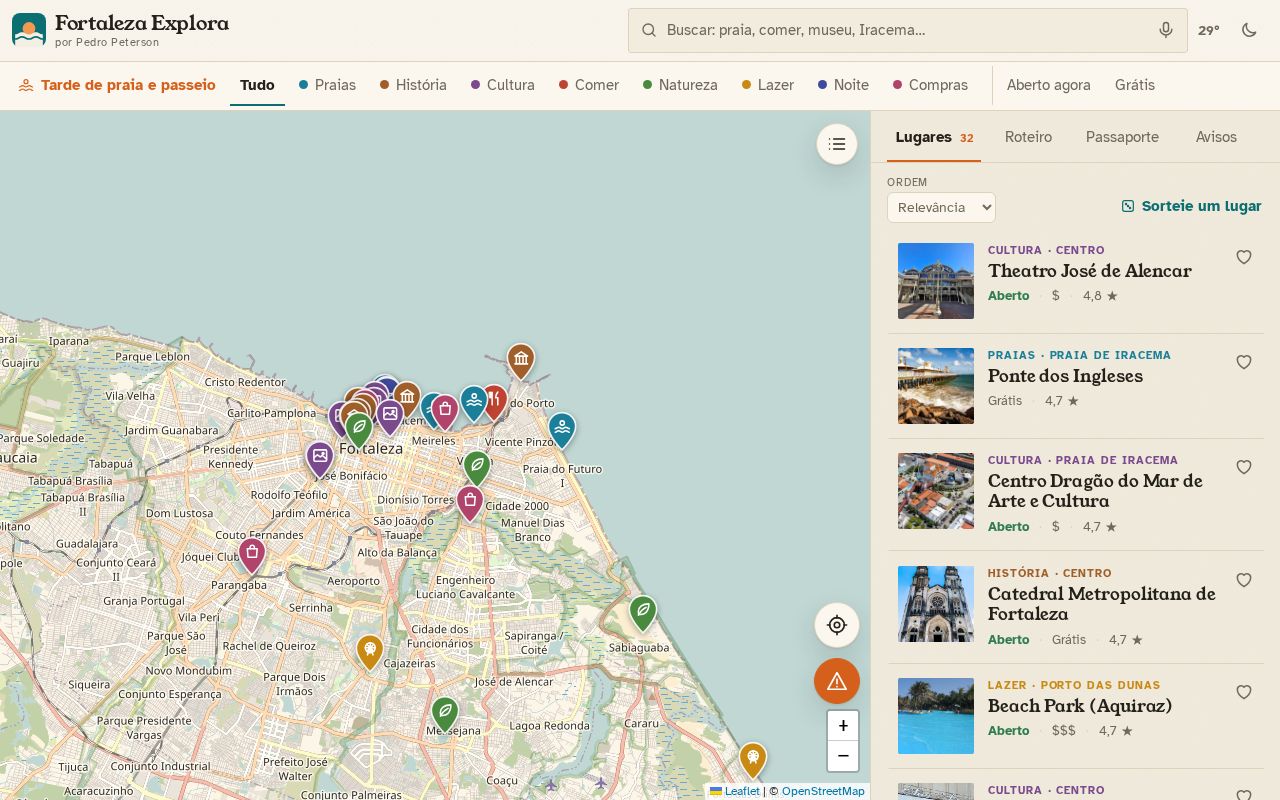Open Ponte dos Ingleses thumbnail
1280x800 pixels.
pos(936,386)
